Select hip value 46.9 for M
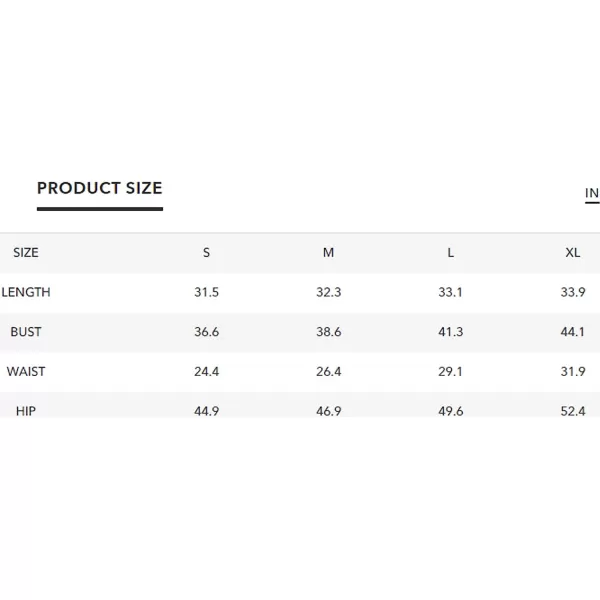Screen dimensions: 600x600 328,411
